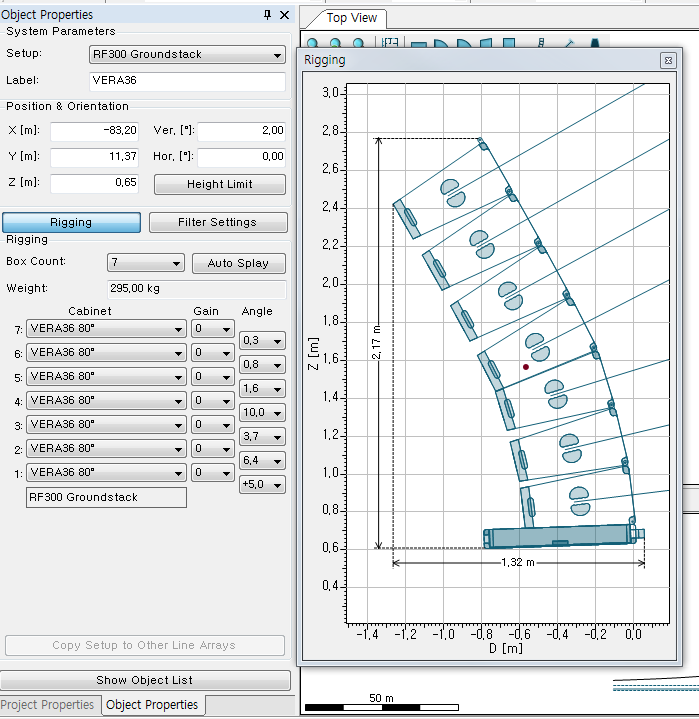Click the dark loudspeaker toolbar icon
Image resolution: width=699 pixels, height=719 pixels.
[x=595, y=43]
